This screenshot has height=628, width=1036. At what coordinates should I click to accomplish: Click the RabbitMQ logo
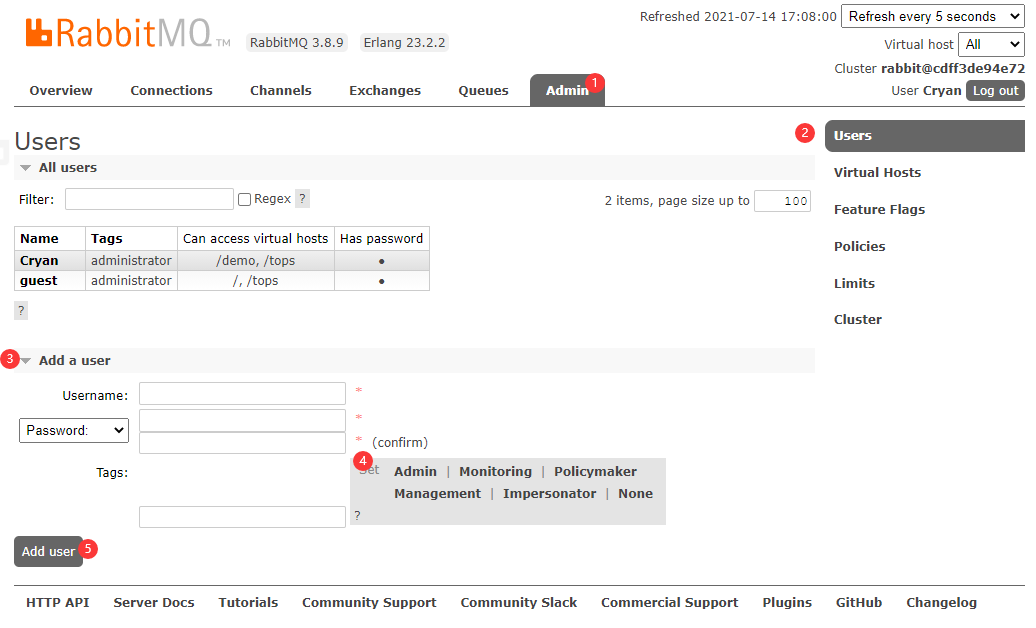(128, 34)
